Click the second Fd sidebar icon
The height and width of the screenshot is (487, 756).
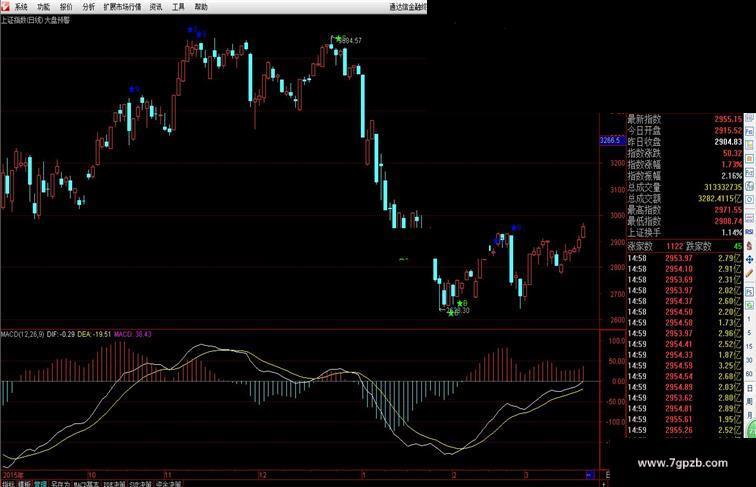point(750,172)
